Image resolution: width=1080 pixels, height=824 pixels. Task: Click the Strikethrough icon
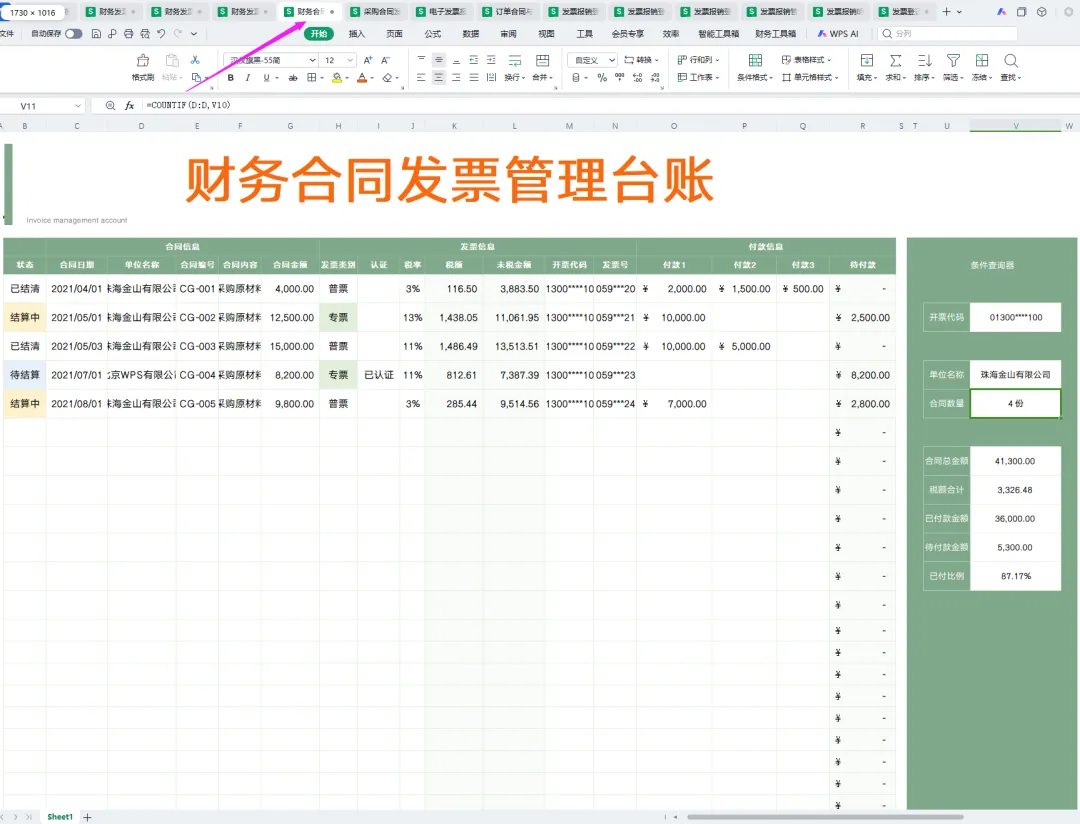click(x=293, y=78)
